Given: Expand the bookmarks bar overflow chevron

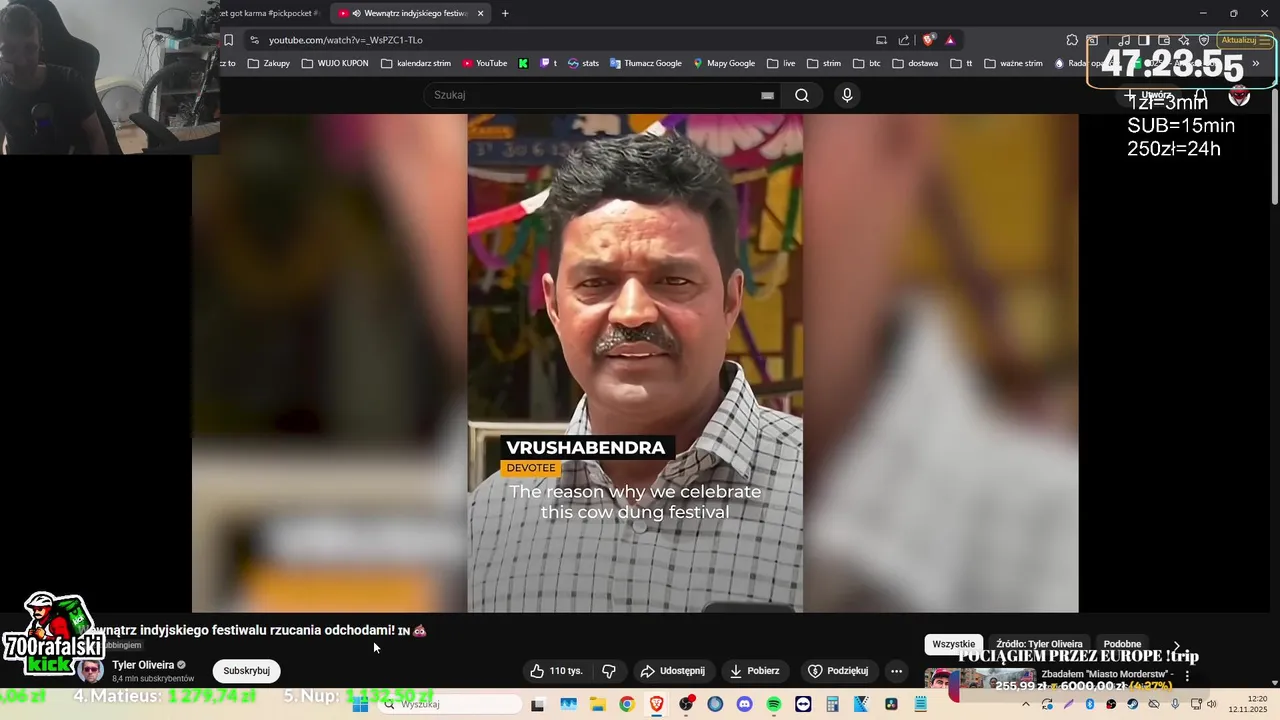Looking at the screenshot, I should [x=1255, y=63].
